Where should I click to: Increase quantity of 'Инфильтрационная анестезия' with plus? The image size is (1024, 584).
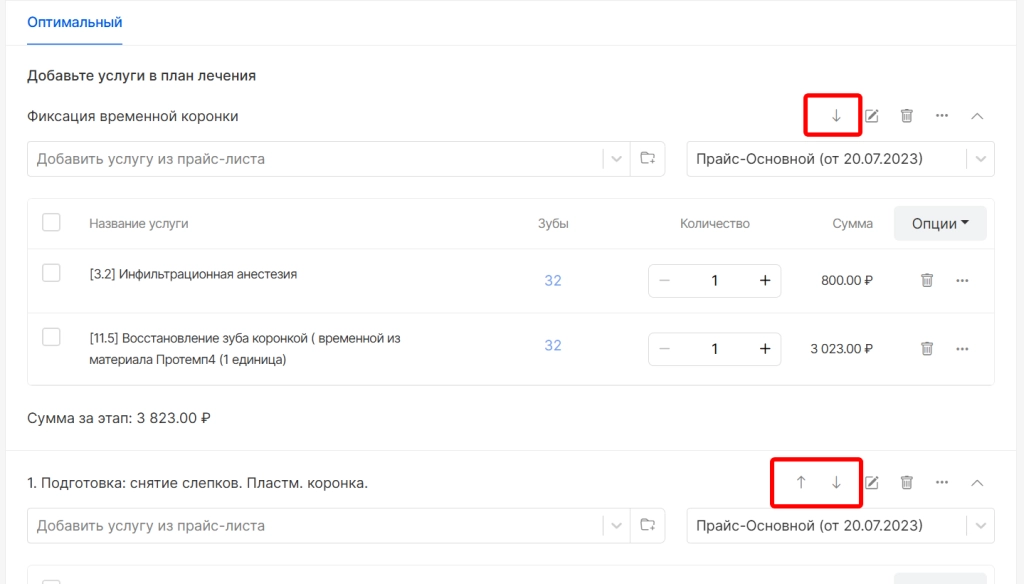[x=765, y=280]
